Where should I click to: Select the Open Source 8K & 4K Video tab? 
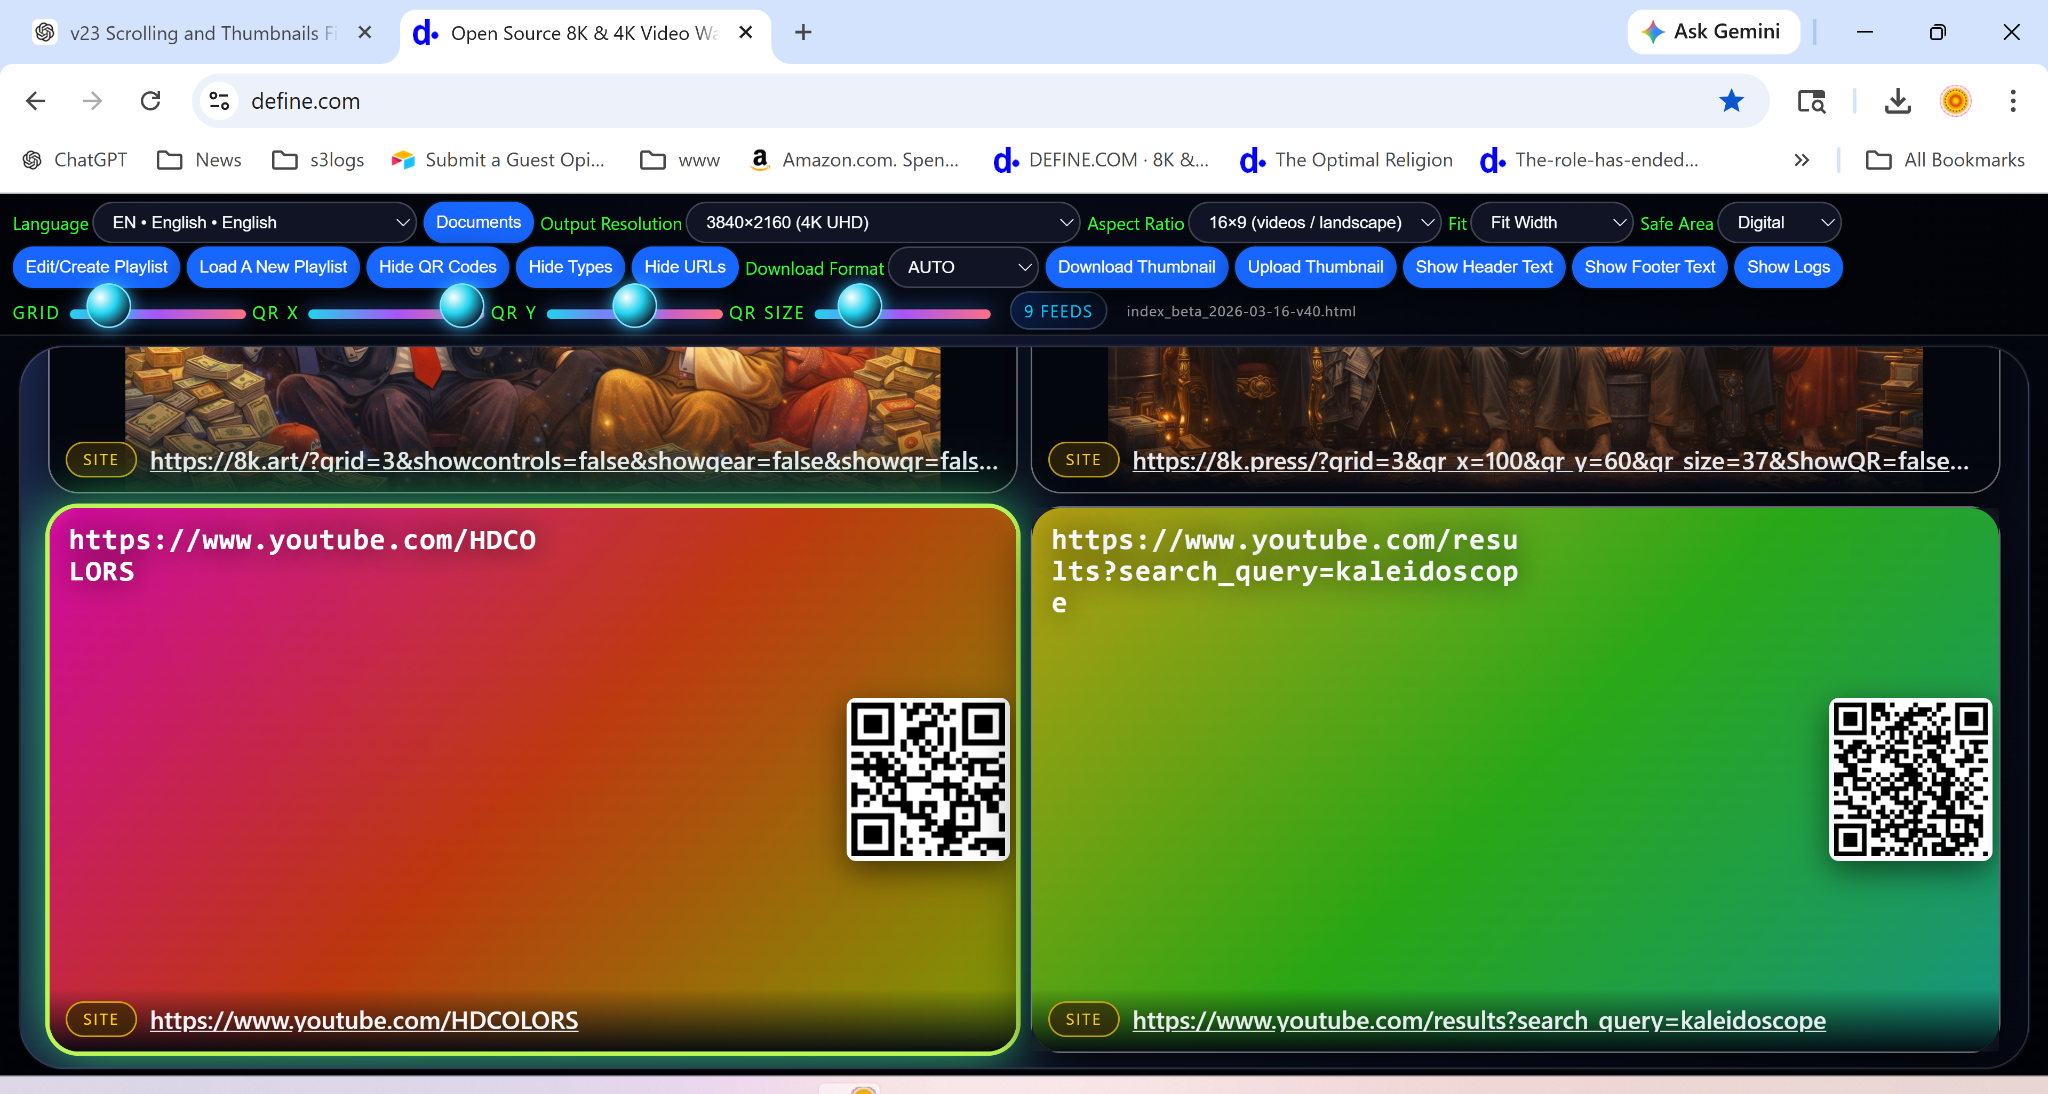585,33
